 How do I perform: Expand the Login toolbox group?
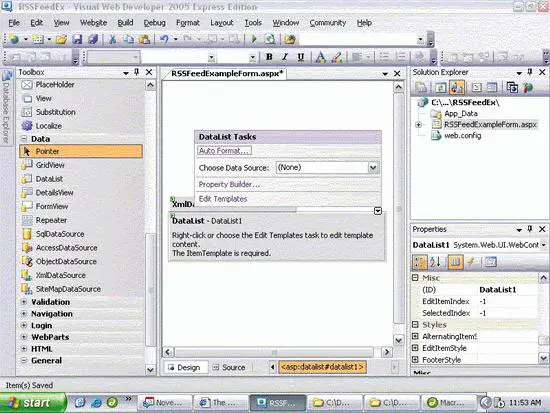(24, 326)
